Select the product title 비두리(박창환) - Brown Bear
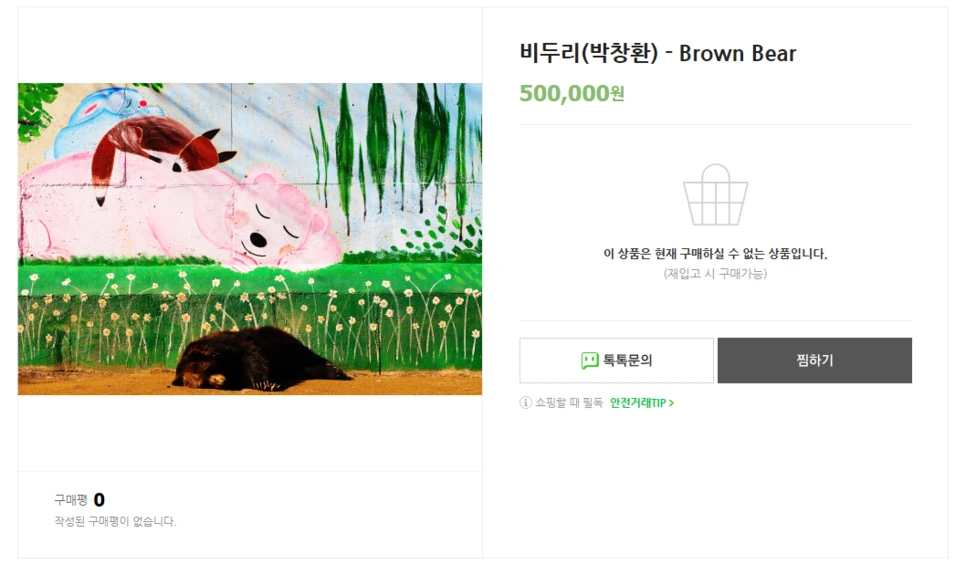This screenshot has height=575, width=966. click(x=657, y=54)
